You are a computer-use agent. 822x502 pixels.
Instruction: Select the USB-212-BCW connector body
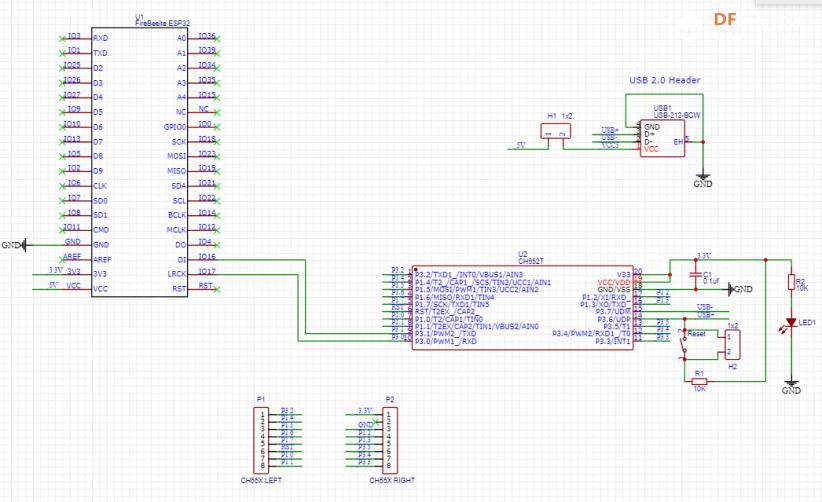click(x=662, y=138)
